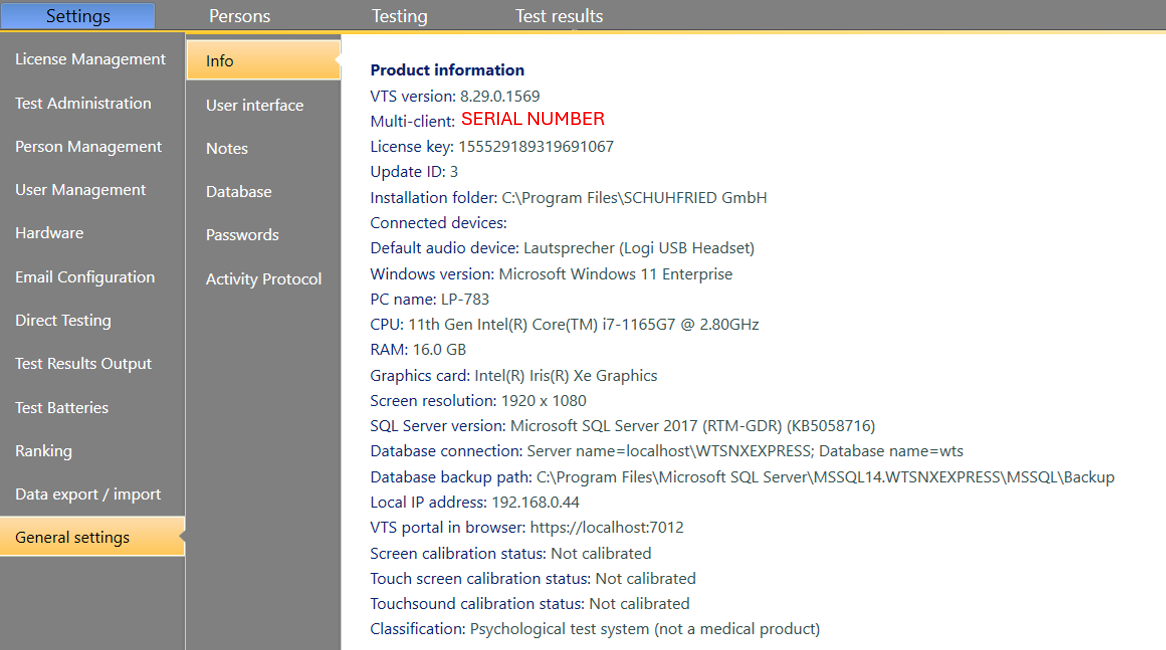Open the Hardware settings section
The image size is (1166, 650).
(50, 233)
